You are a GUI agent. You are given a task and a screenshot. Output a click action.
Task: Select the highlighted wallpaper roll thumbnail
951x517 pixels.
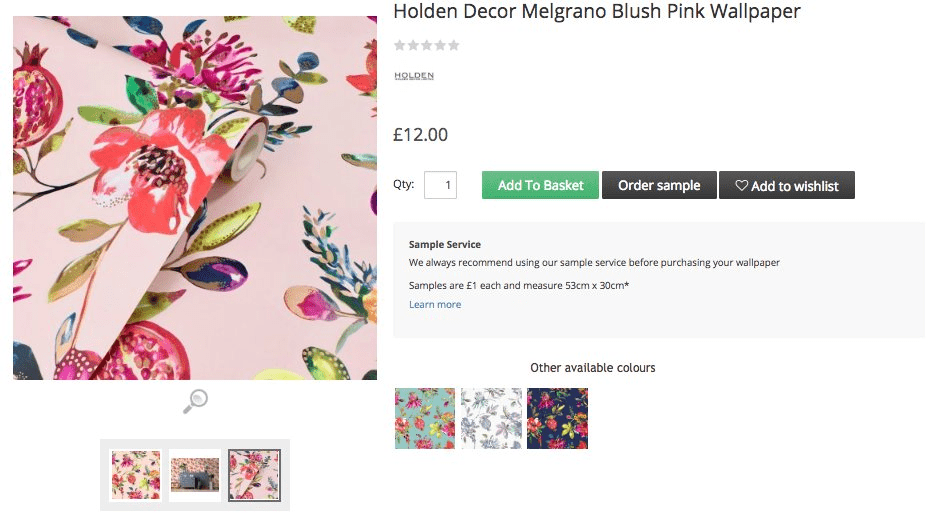[x=254, y=475]
